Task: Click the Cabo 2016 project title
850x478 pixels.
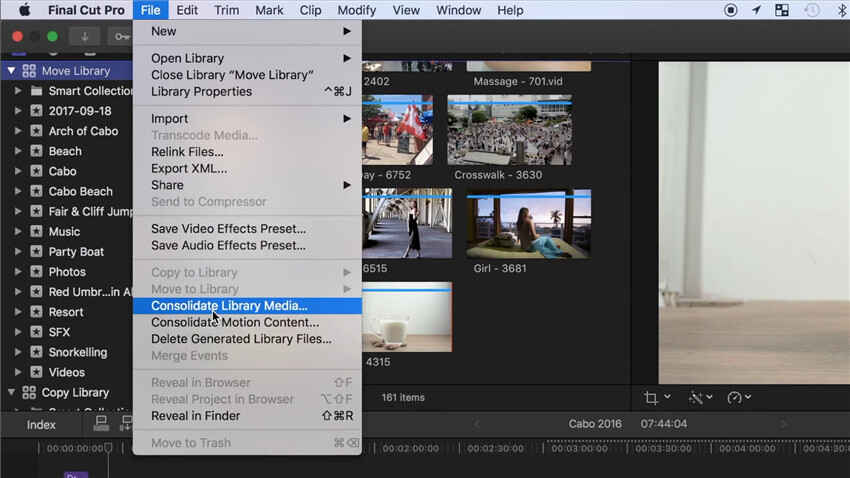Action: 595,424
